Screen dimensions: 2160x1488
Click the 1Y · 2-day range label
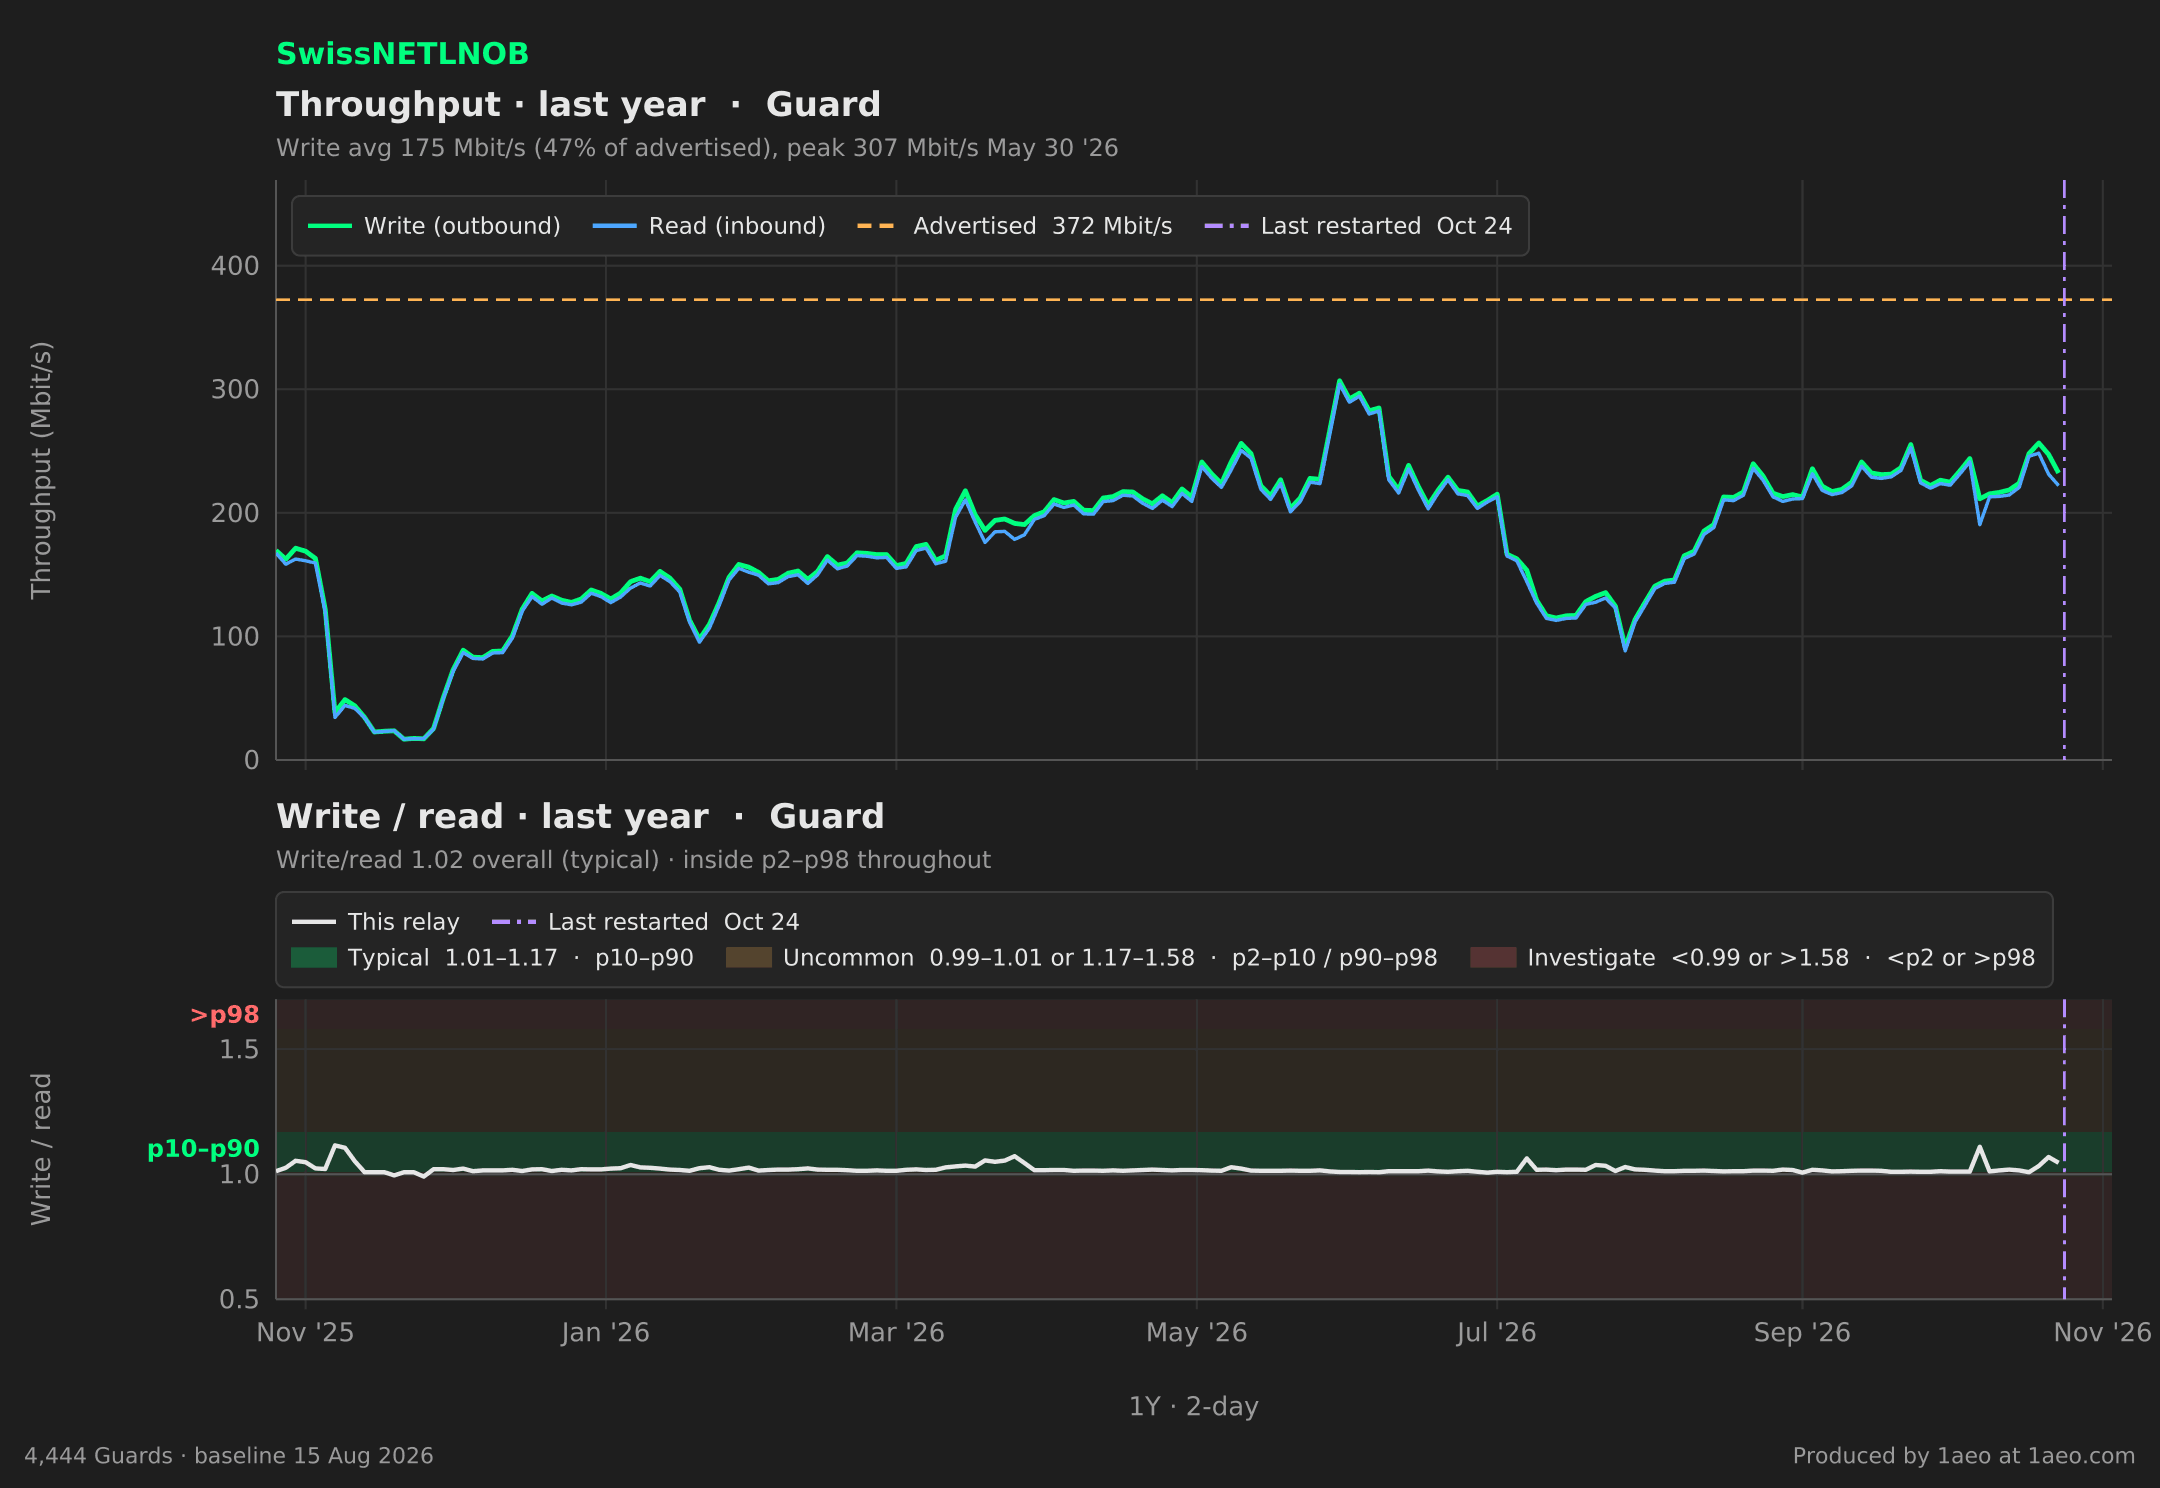tap(1193, 1406)
